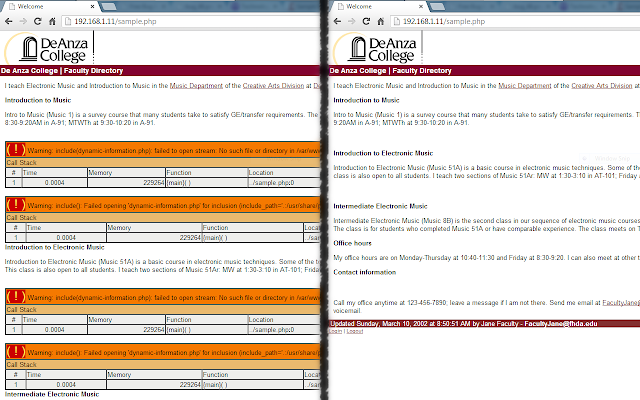Image resolution: width=640 pixels, height=400 pixels.
Task: Open new tab button in right window
Action: point(437,7)
